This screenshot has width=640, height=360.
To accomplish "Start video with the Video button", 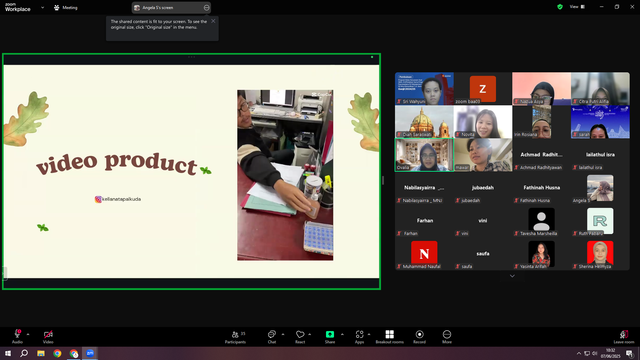I will point(48,336).
